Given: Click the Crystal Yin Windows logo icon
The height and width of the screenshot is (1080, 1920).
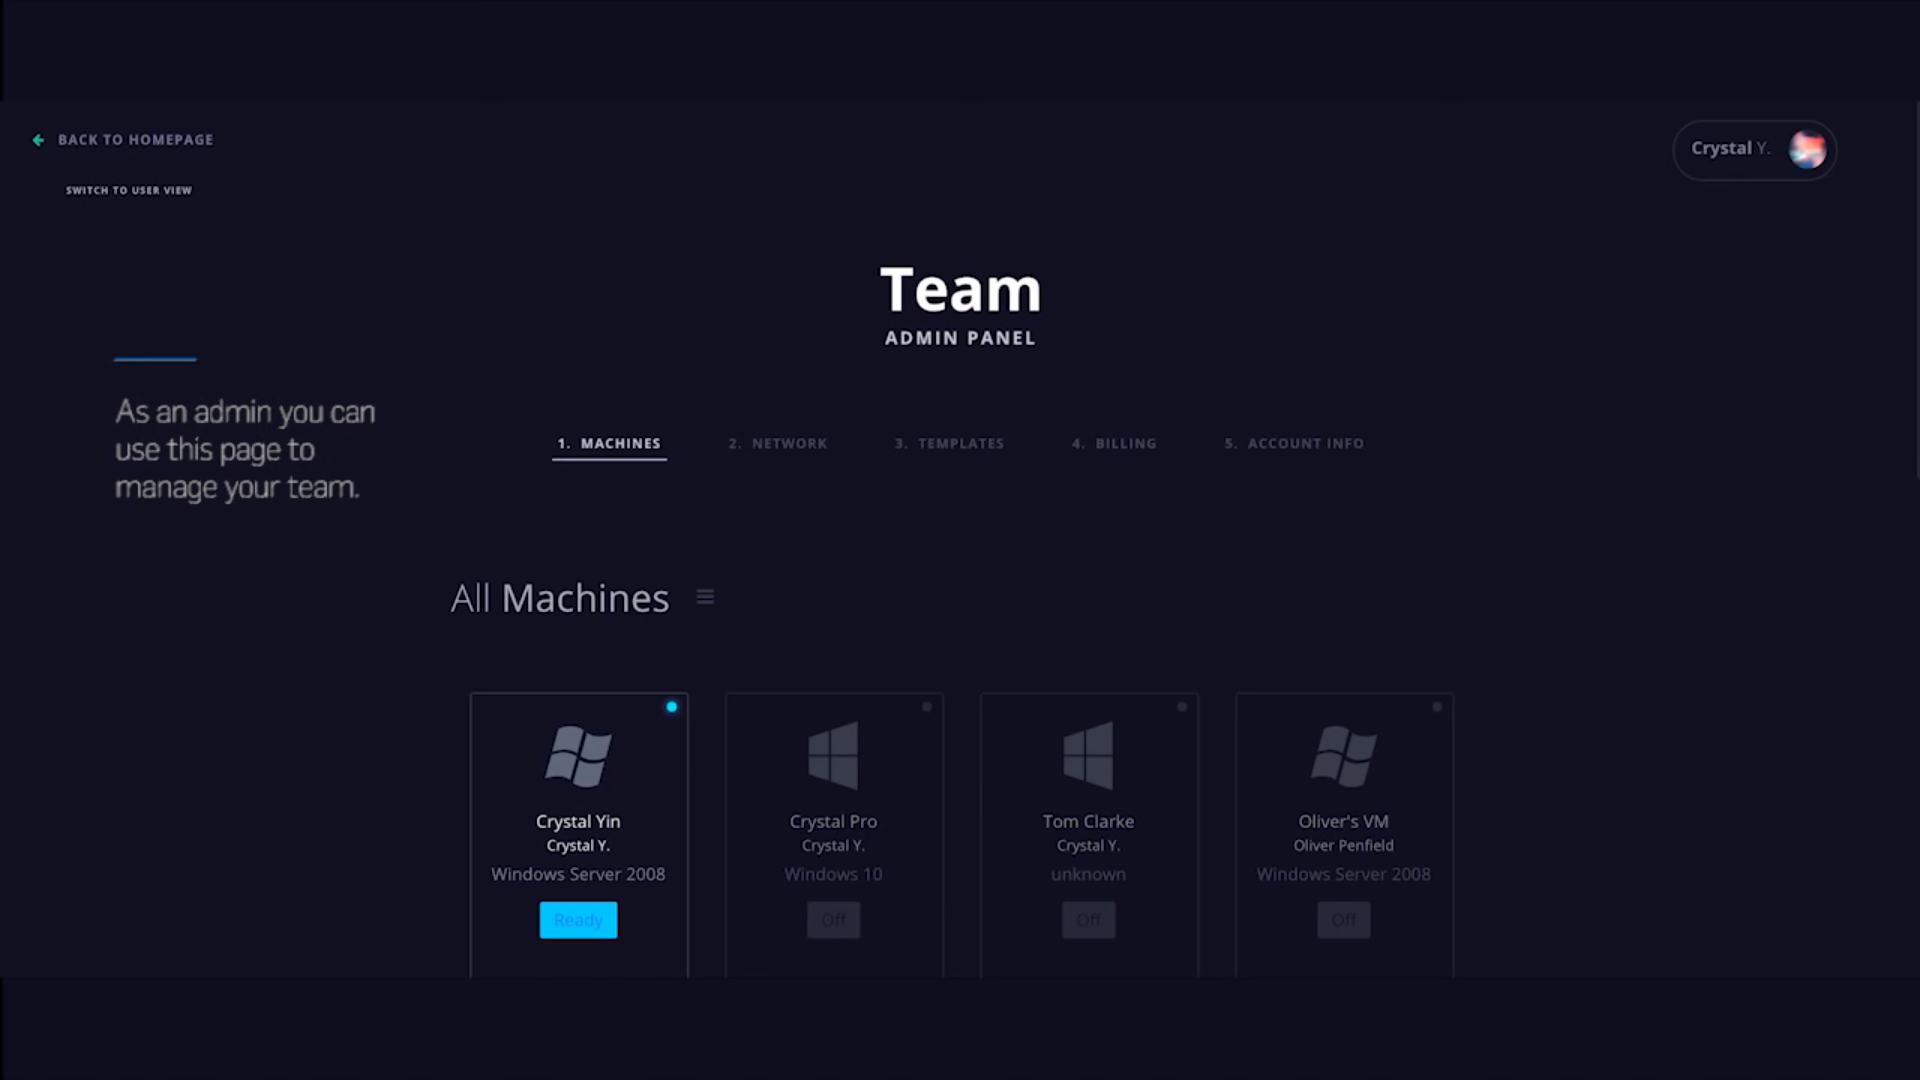Looking at the screenshot, I should pos(578,756).
